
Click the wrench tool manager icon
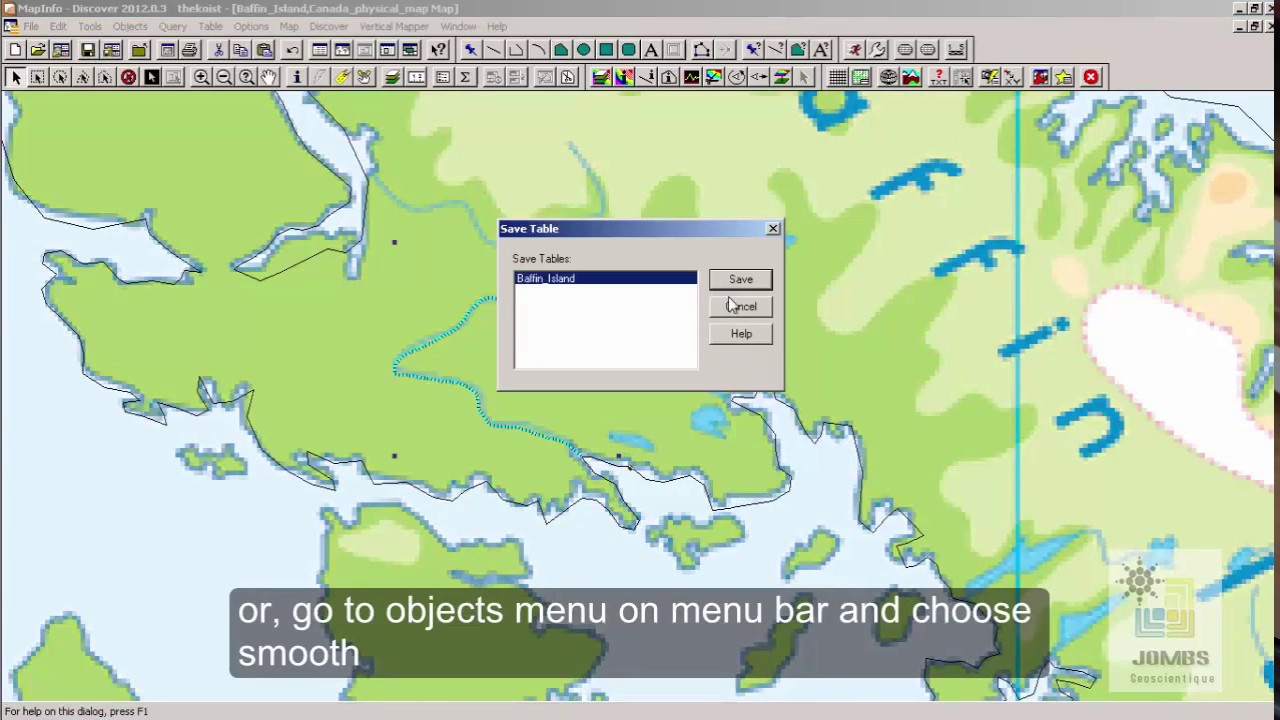tap(877, 50)
